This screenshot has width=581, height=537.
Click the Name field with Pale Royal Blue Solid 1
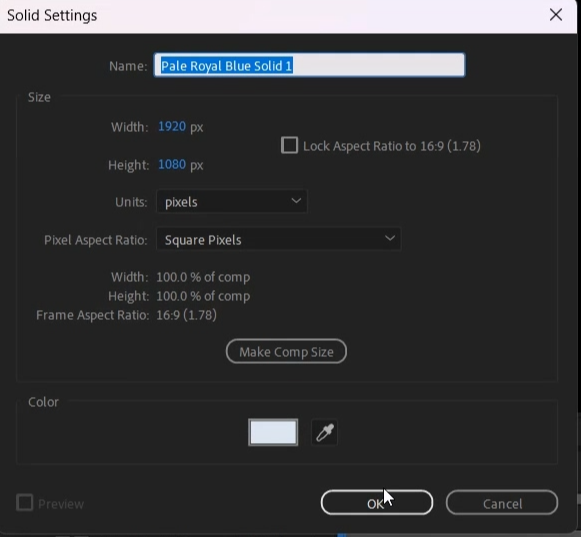point(309,65)
